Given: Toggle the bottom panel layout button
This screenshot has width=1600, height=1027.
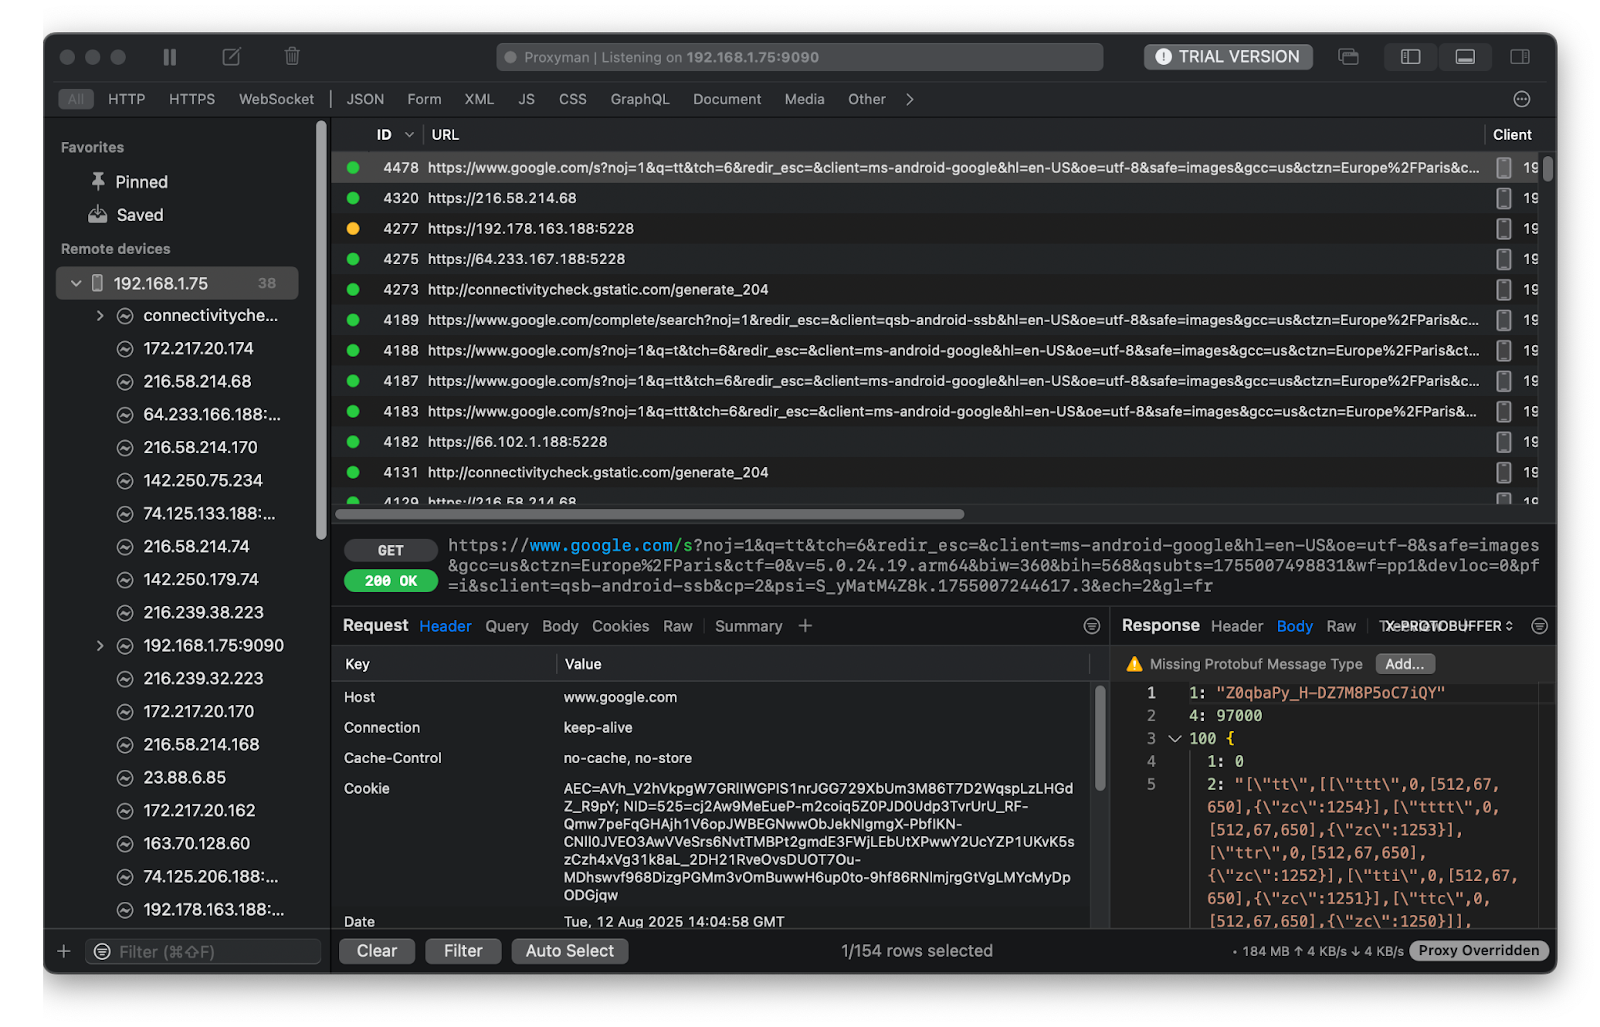Looking at the screenshot, I should coord(1465,57).
